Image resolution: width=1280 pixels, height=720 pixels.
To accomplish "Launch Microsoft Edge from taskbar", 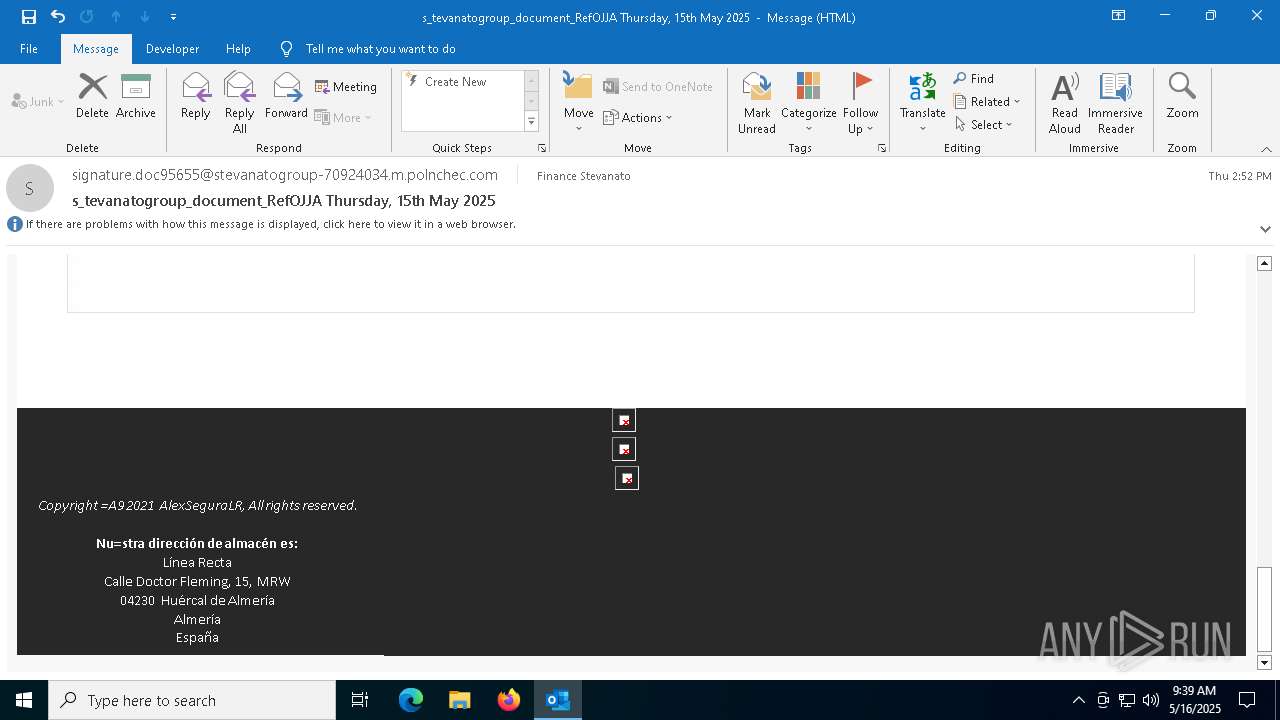I will point(411,700).
